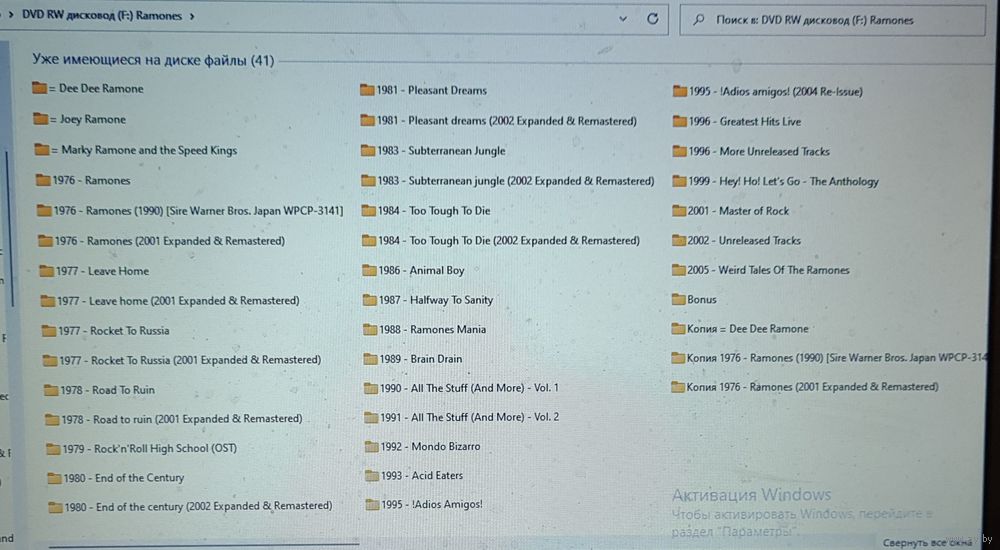Click folder icon of '1989 - Brain Drain'
1000x550 pixels.
pyautogui.click(x=371, y=359)
